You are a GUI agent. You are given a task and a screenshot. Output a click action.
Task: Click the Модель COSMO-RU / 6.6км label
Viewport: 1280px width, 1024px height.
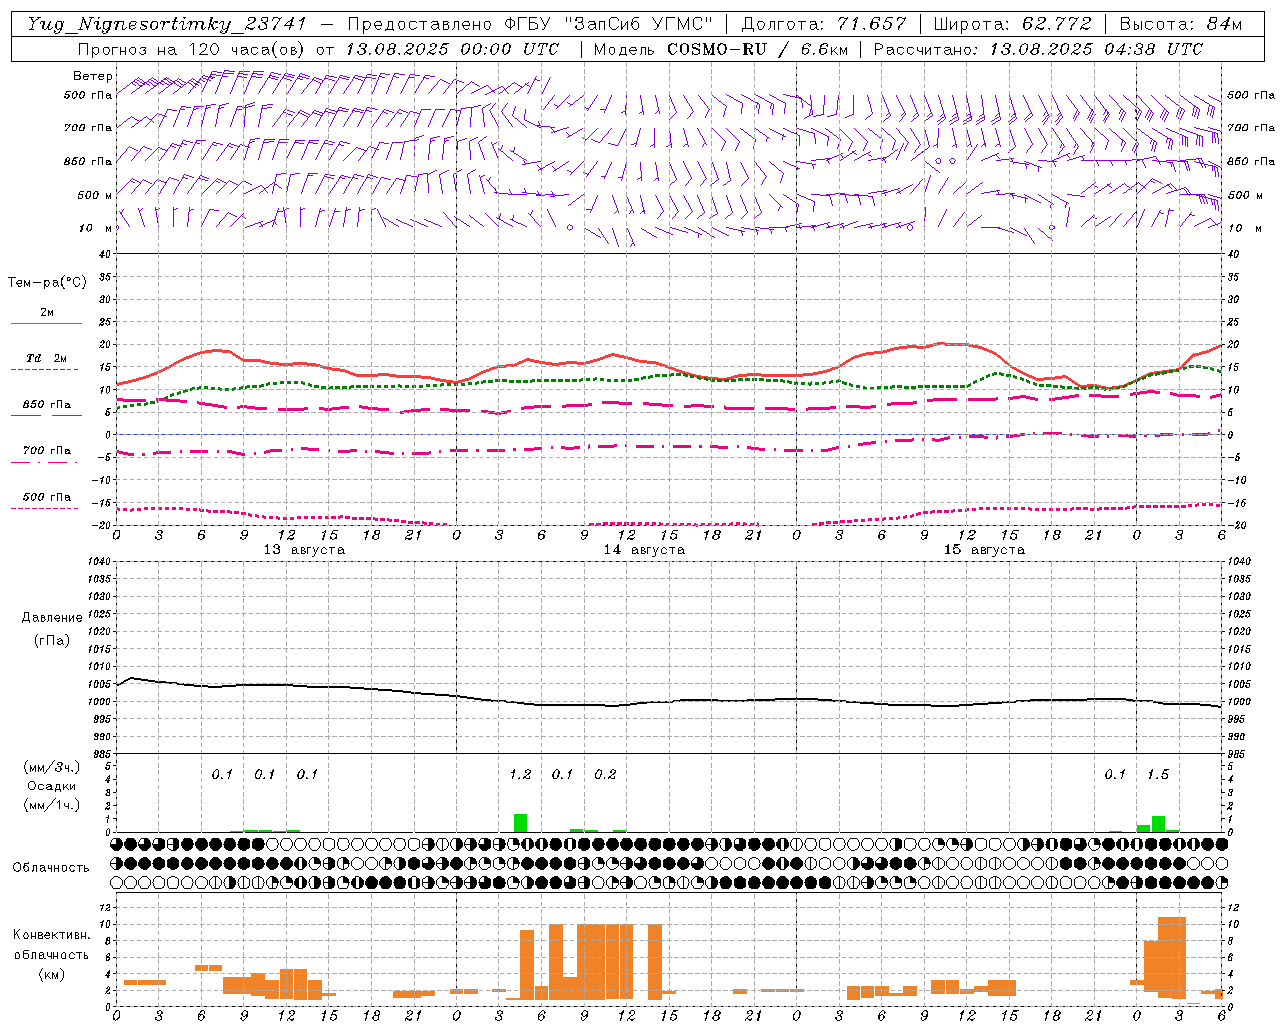[x=722, y=48]
